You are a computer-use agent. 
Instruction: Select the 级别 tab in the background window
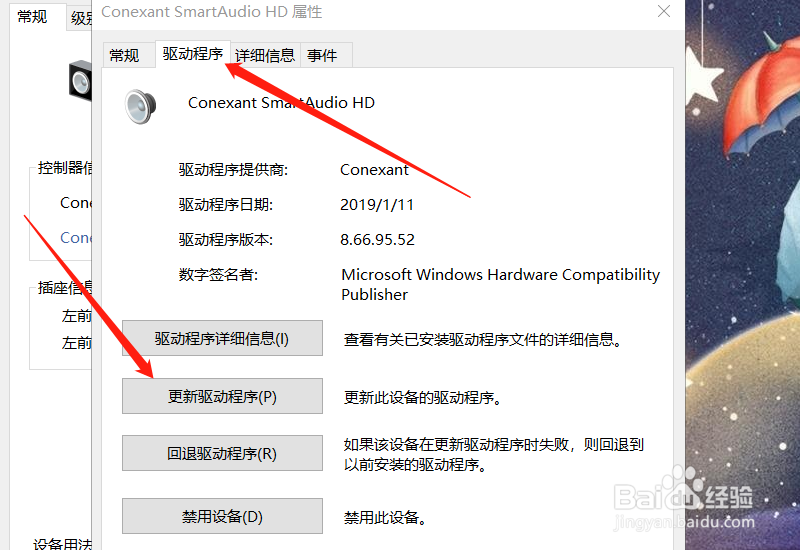(x=81, y=18)
